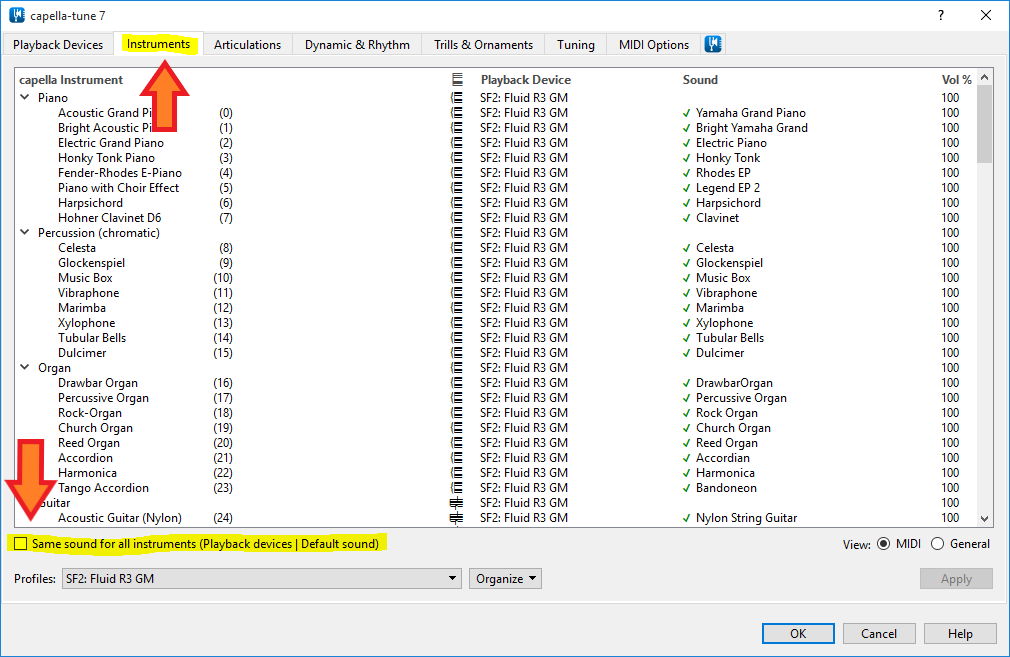Viewport: 1010px width, 657px height.
Task: Click the Legend EP 2 sound entry
Action: point(728,188)
